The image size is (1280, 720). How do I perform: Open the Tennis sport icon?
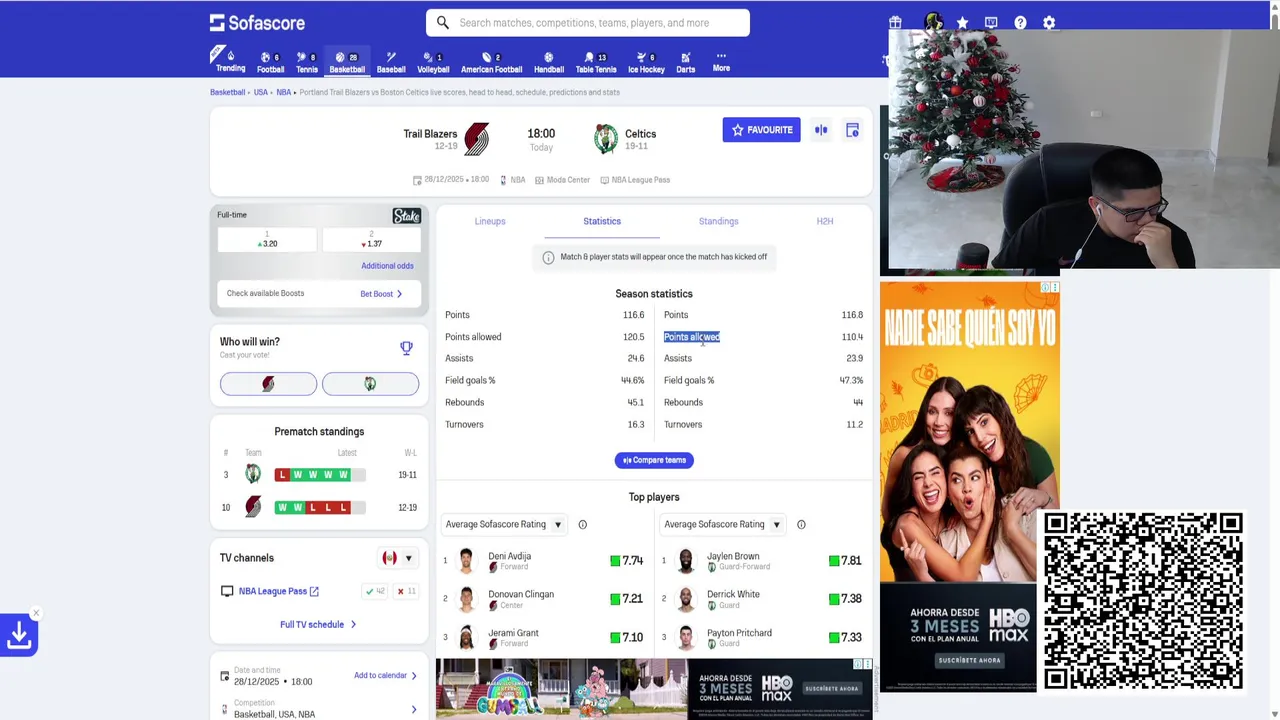coord(307,62)
